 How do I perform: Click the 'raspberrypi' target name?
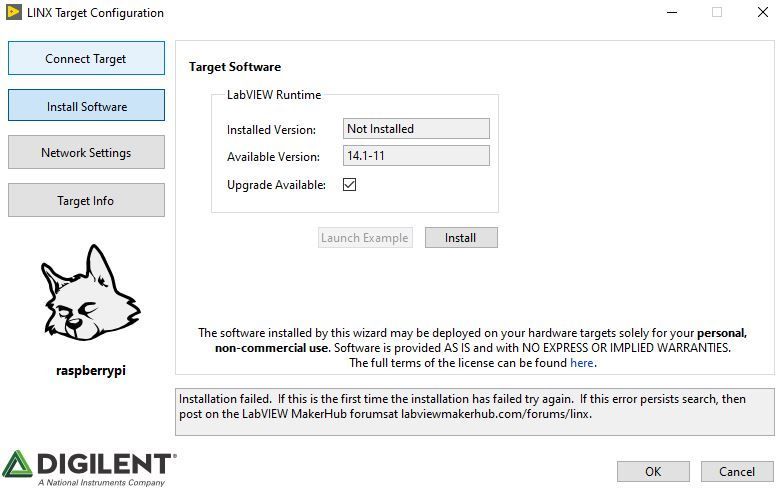[91, 371]
